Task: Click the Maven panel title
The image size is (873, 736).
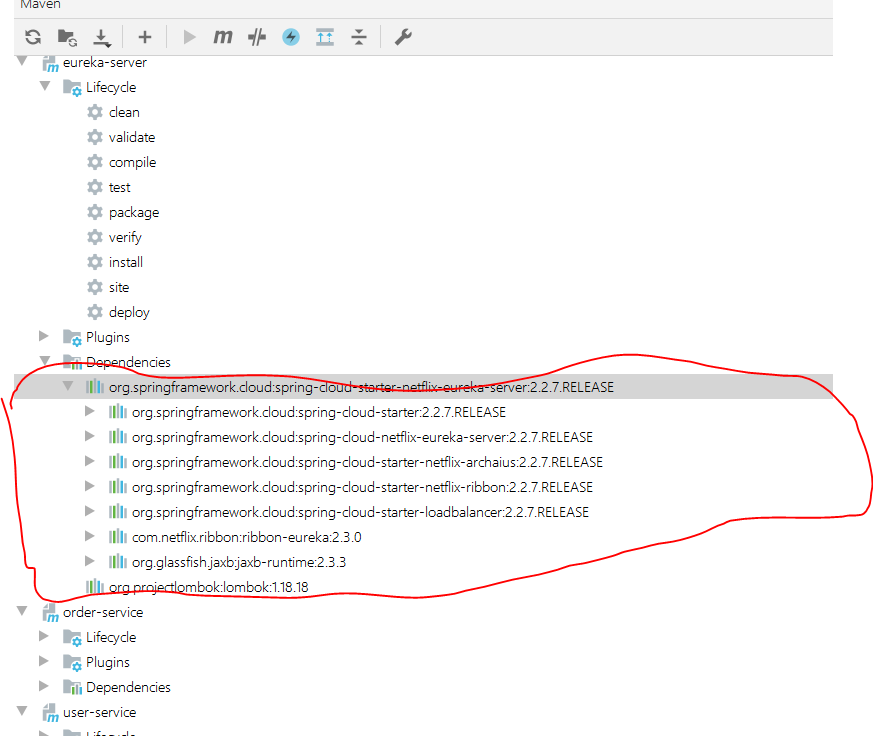Action: (x=40, y=4)
